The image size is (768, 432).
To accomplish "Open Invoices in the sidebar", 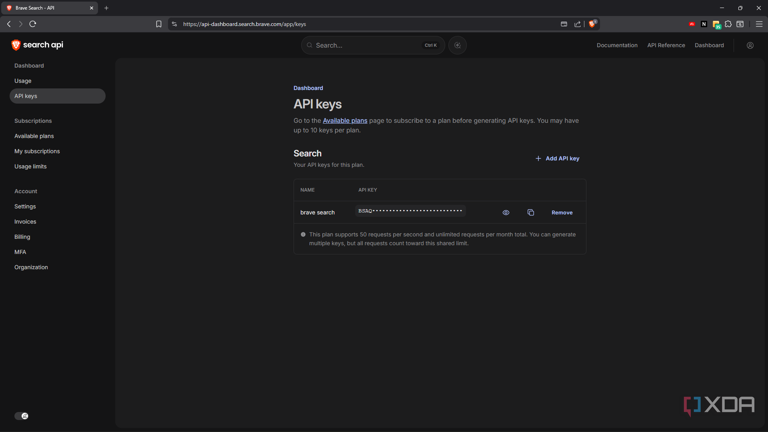I will (25, 222).
